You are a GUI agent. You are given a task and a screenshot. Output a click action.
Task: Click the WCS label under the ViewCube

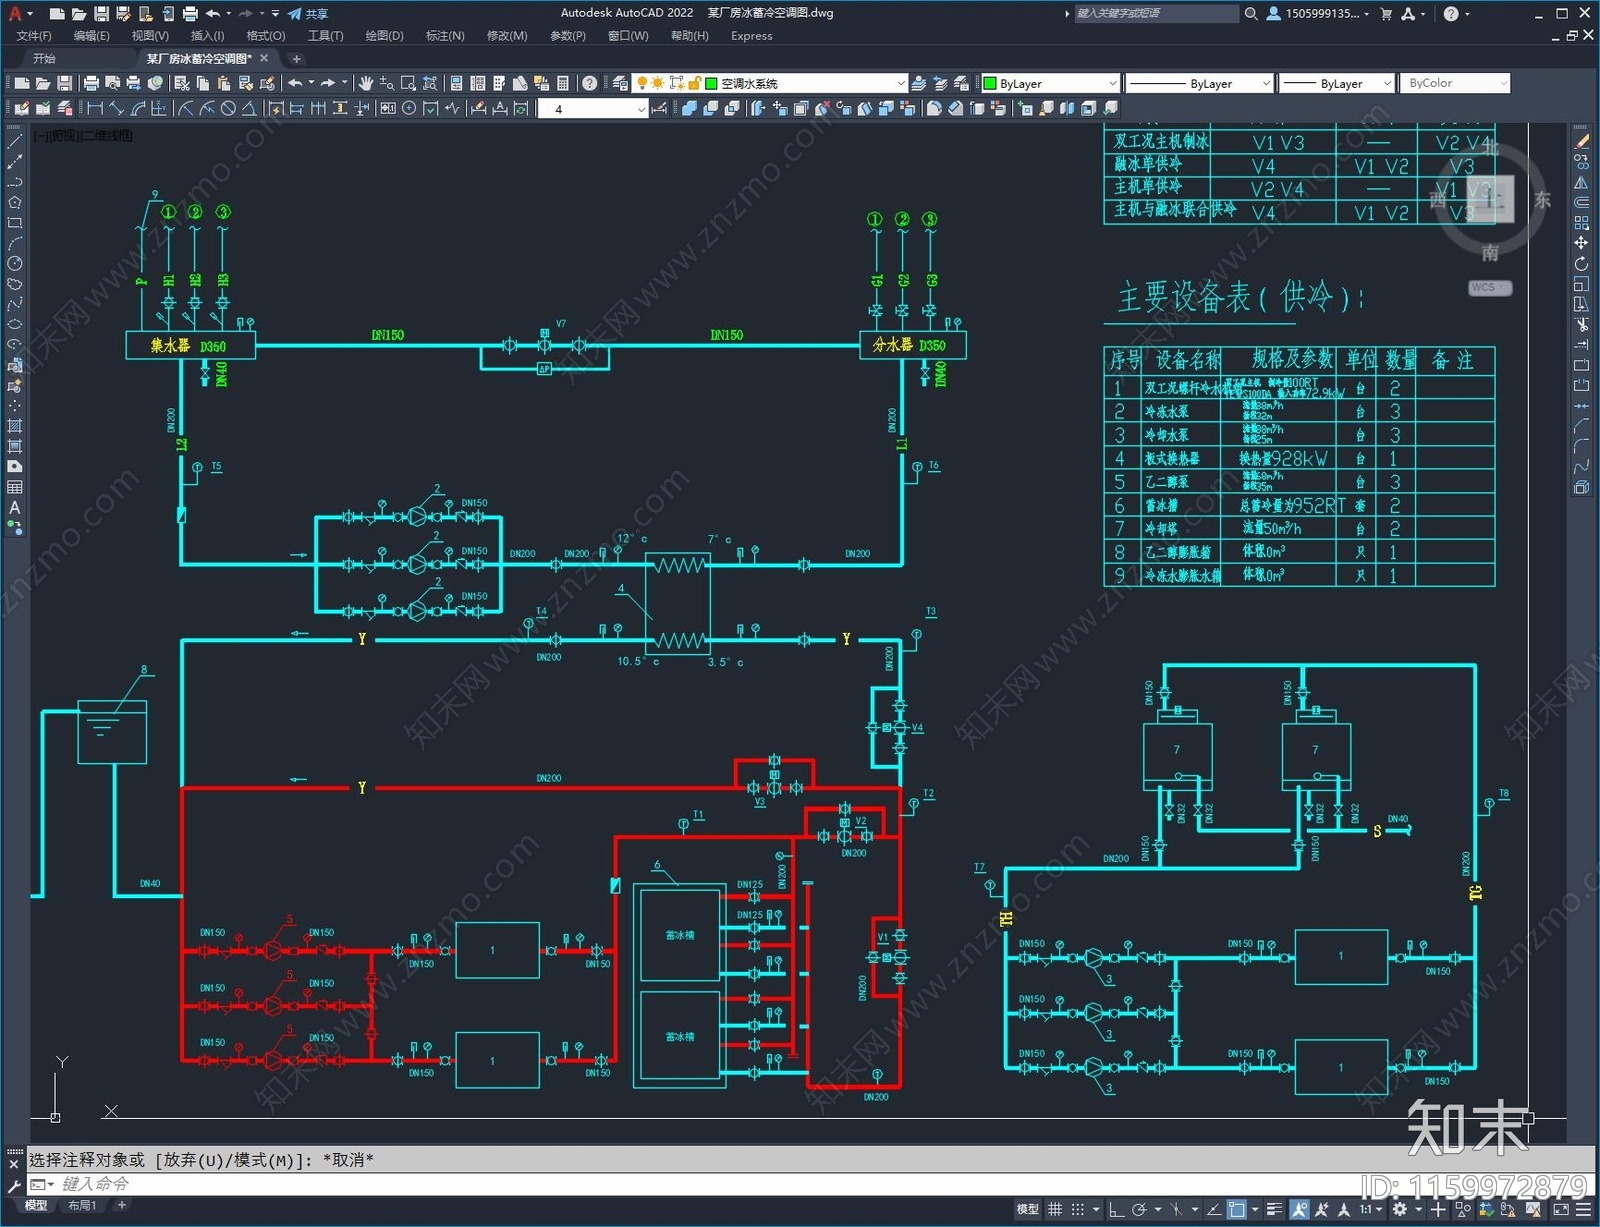click(1489, 287)
